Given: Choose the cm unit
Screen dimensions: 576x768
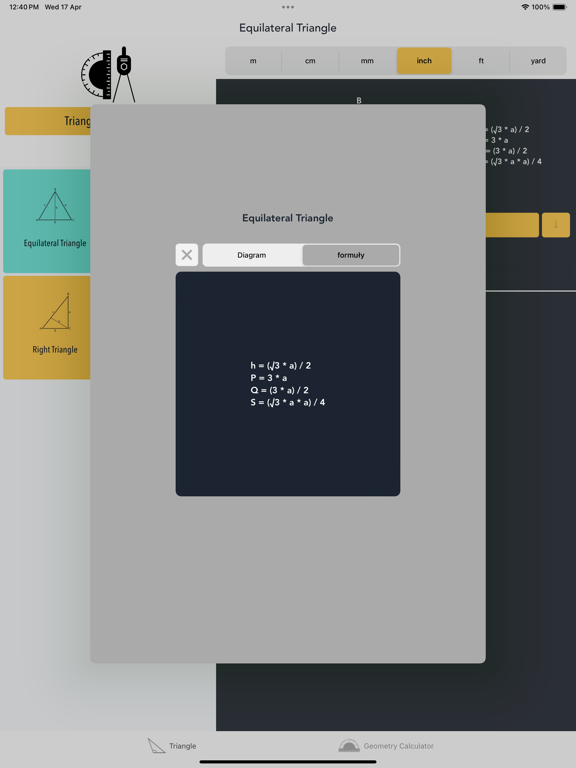Looking at the screenshot, I should point(310,61).
